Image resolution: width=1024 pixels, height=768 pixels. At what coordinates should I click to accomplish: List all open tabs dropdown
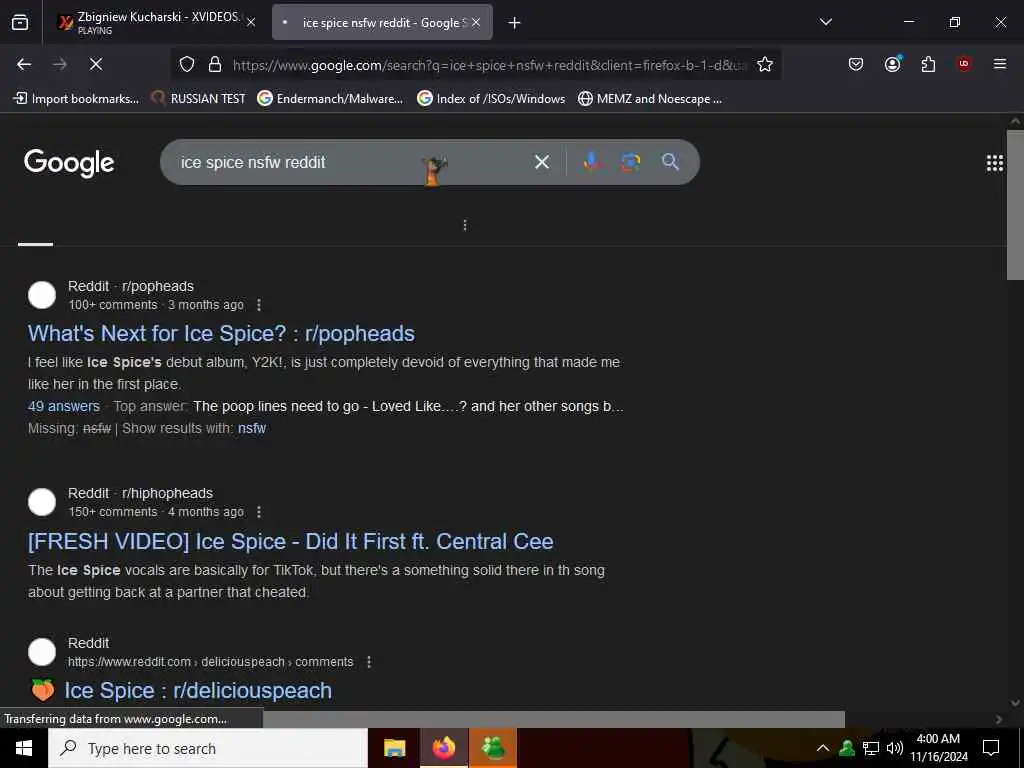coord(826,22)
